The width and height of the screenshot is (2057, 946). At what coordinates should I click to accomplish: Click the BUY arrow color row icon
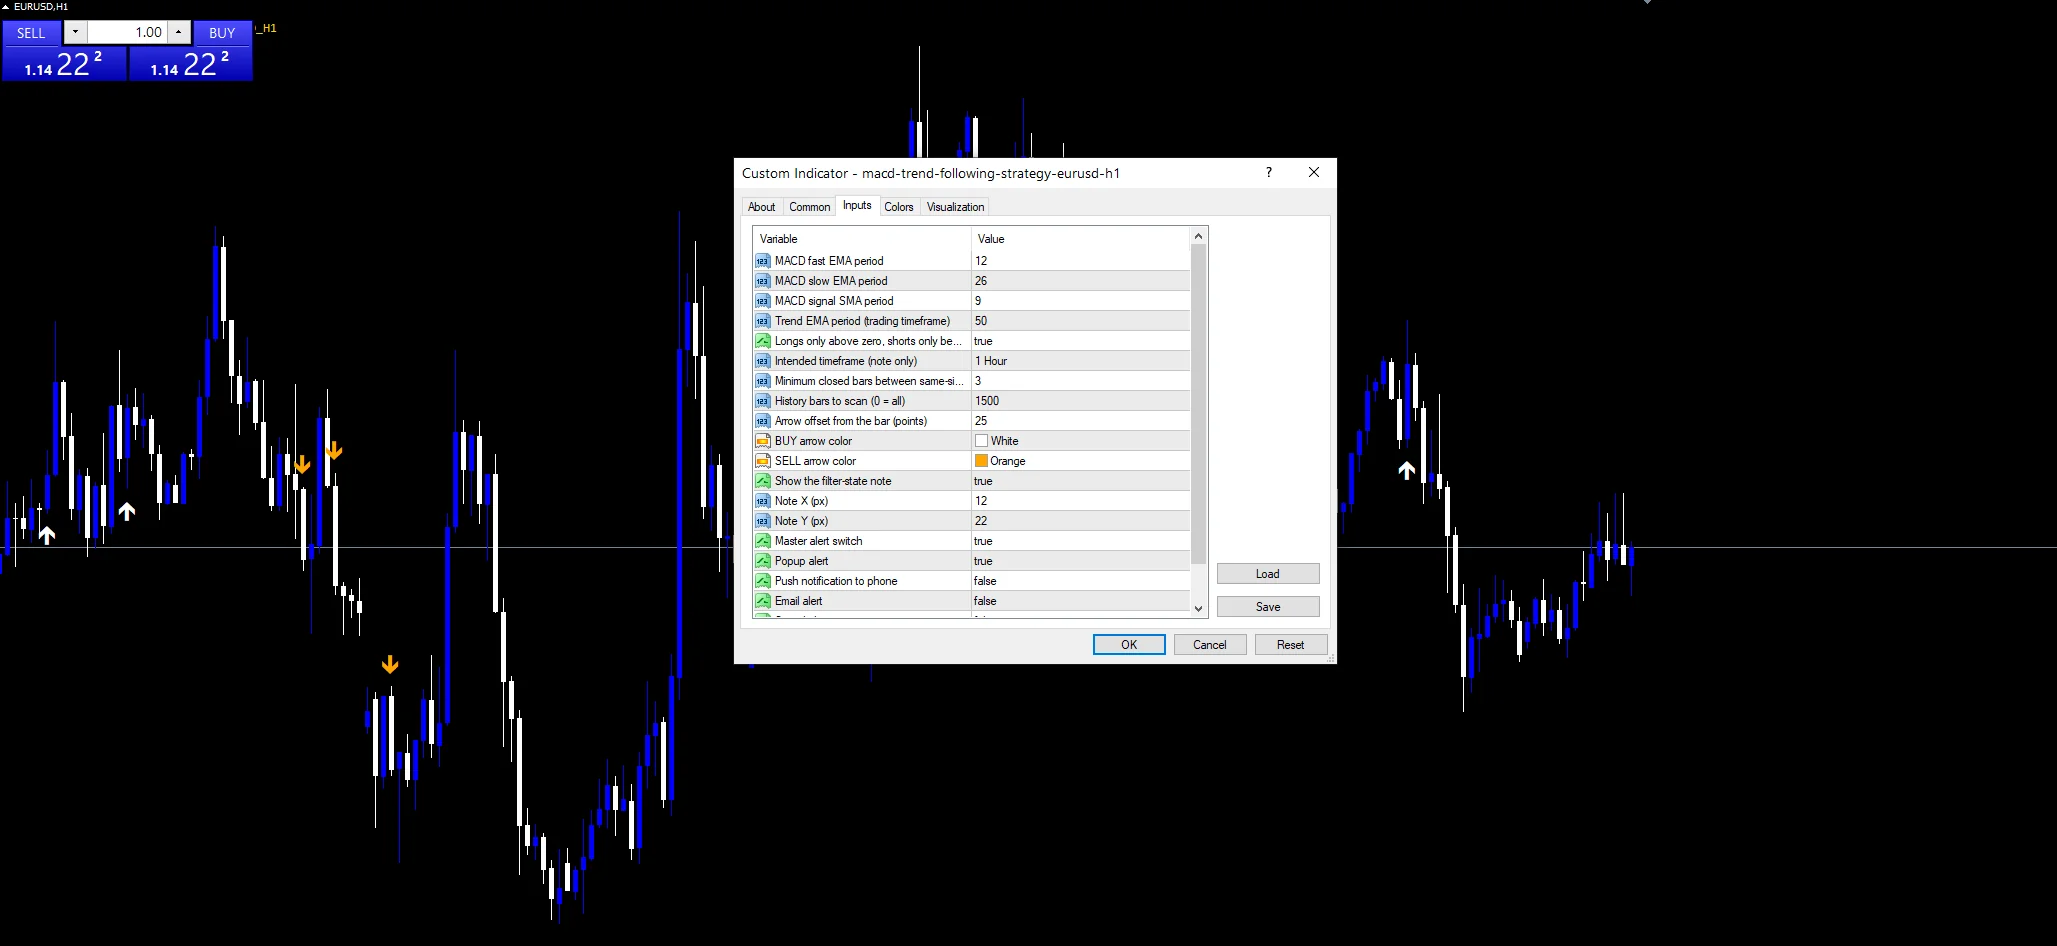pyautogui.click(x=763, y=441)
